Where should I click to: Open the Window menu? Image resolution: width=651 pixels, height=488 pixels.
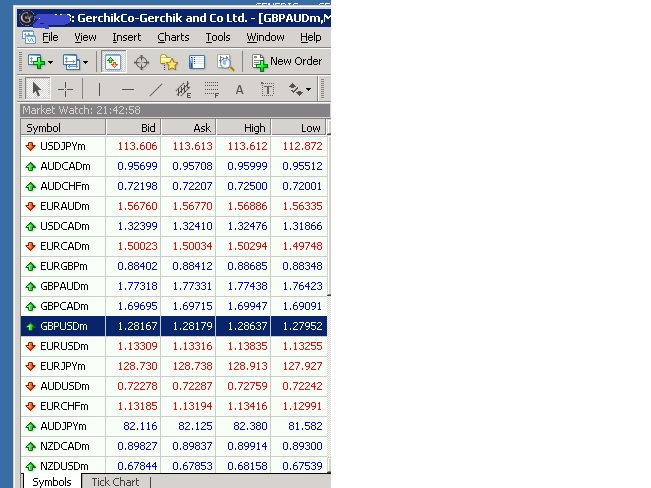(265, 37)
